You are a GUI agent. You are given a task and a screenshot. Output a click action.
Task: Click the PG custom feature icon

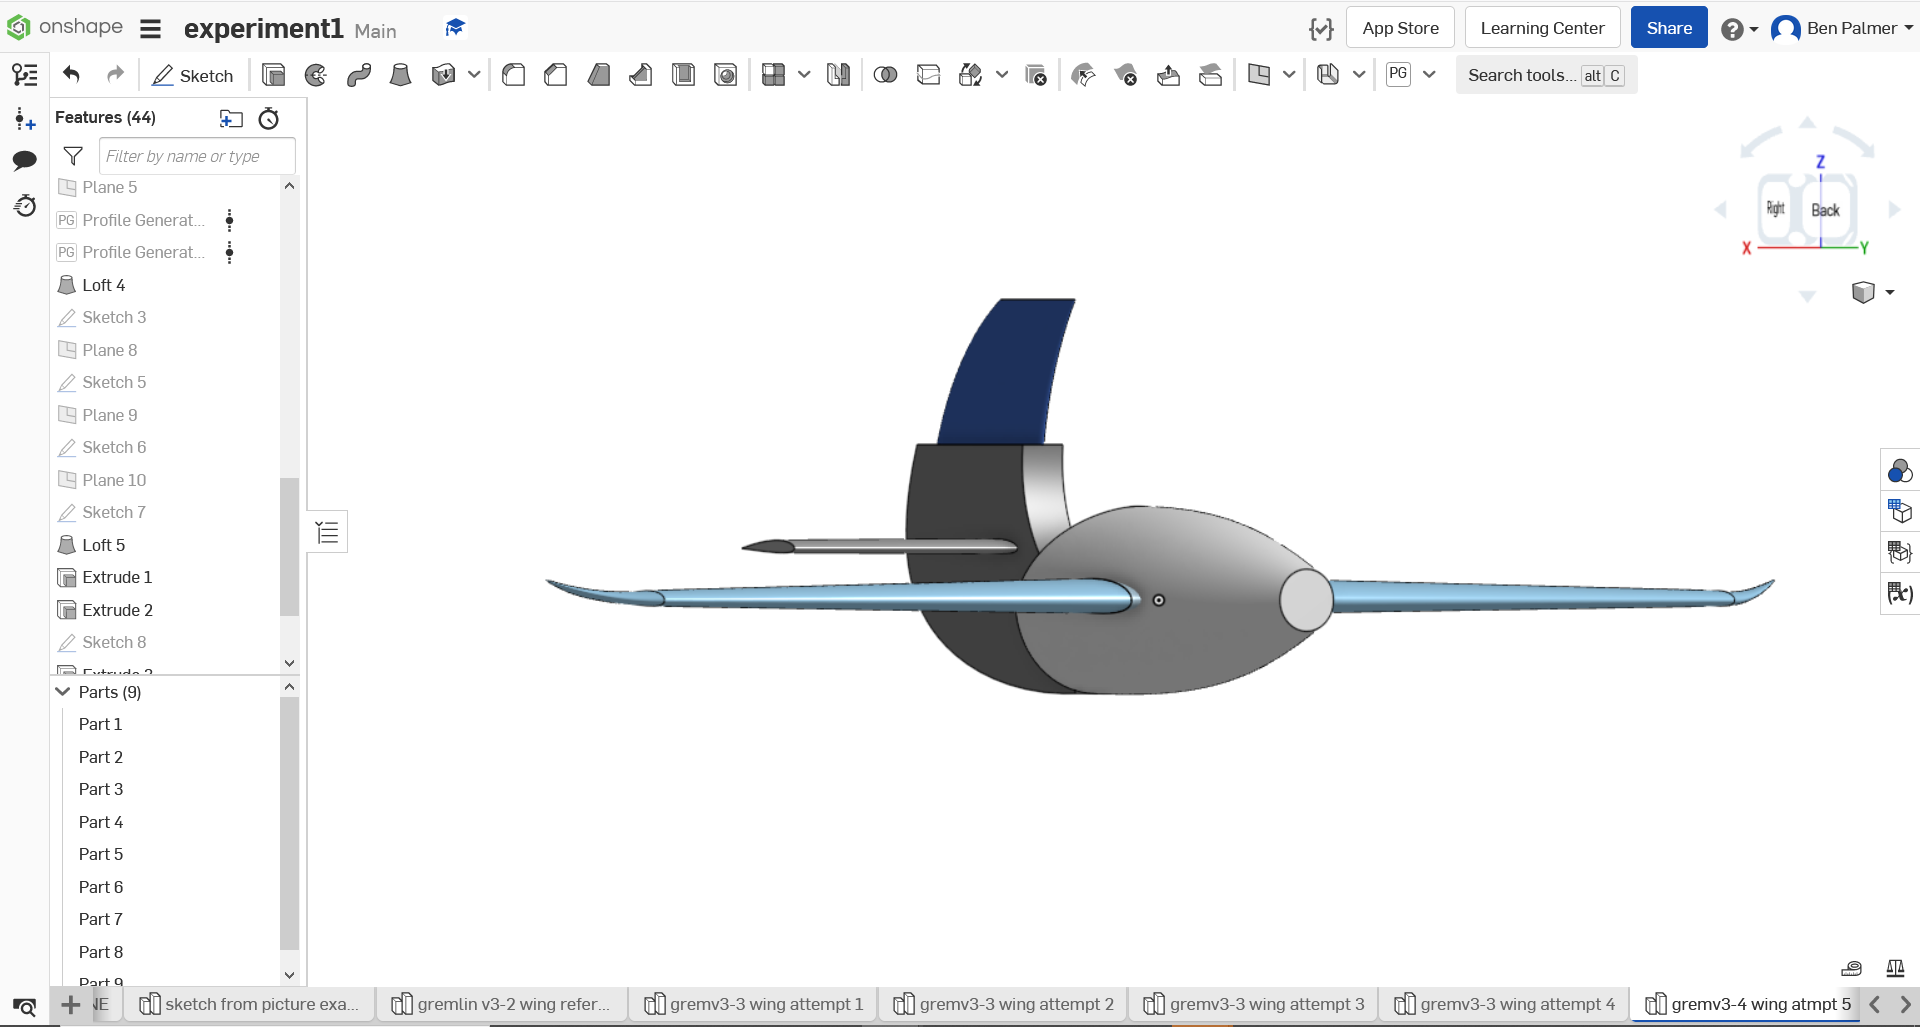click(x=1398, y=74)
